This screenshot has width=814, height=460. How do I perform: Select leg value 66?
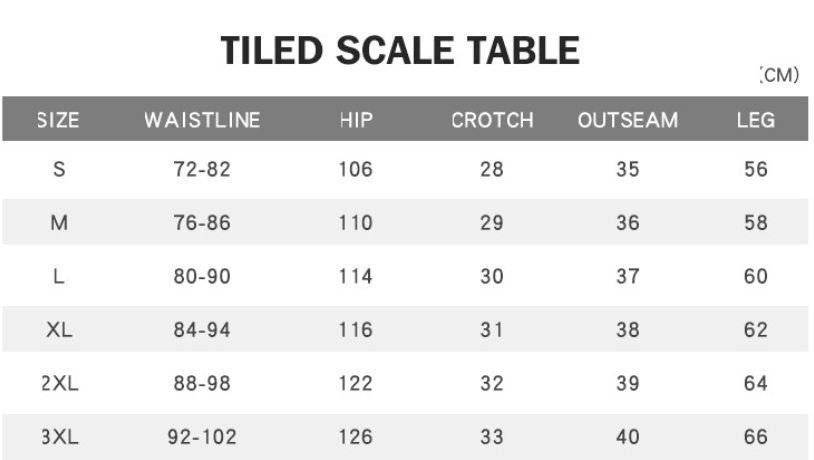click(x=755, y=437)
